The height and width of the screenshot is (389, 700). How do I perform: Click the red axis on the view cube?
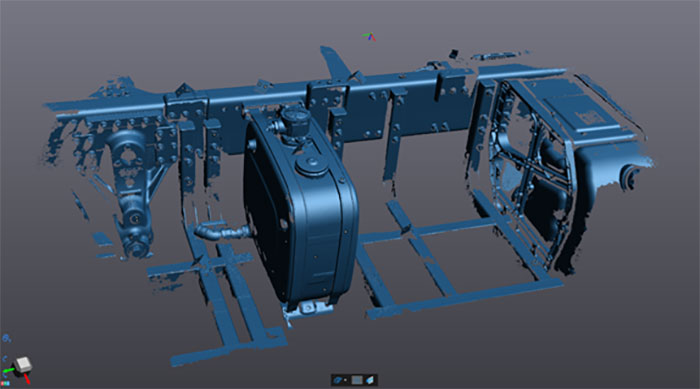click(x=27, y=378)
